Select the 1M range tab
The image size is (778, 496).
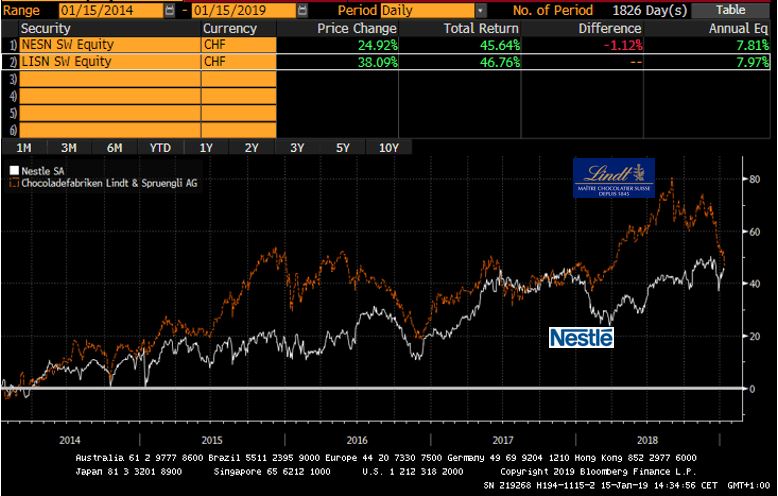(x=24, y=148)
